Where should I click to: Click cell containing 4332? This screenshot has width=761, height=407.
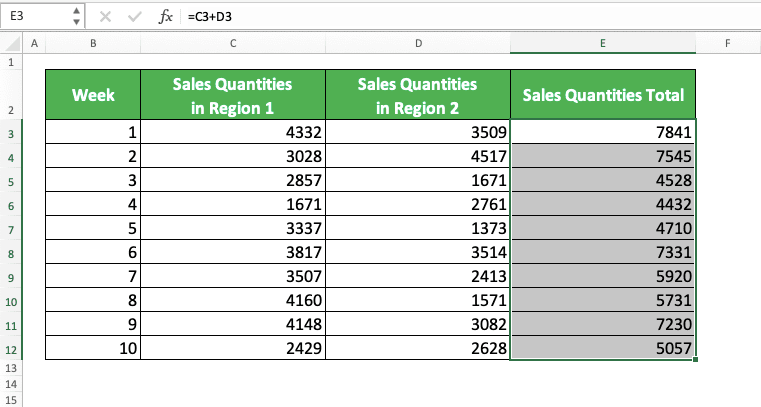coord(233,131)
